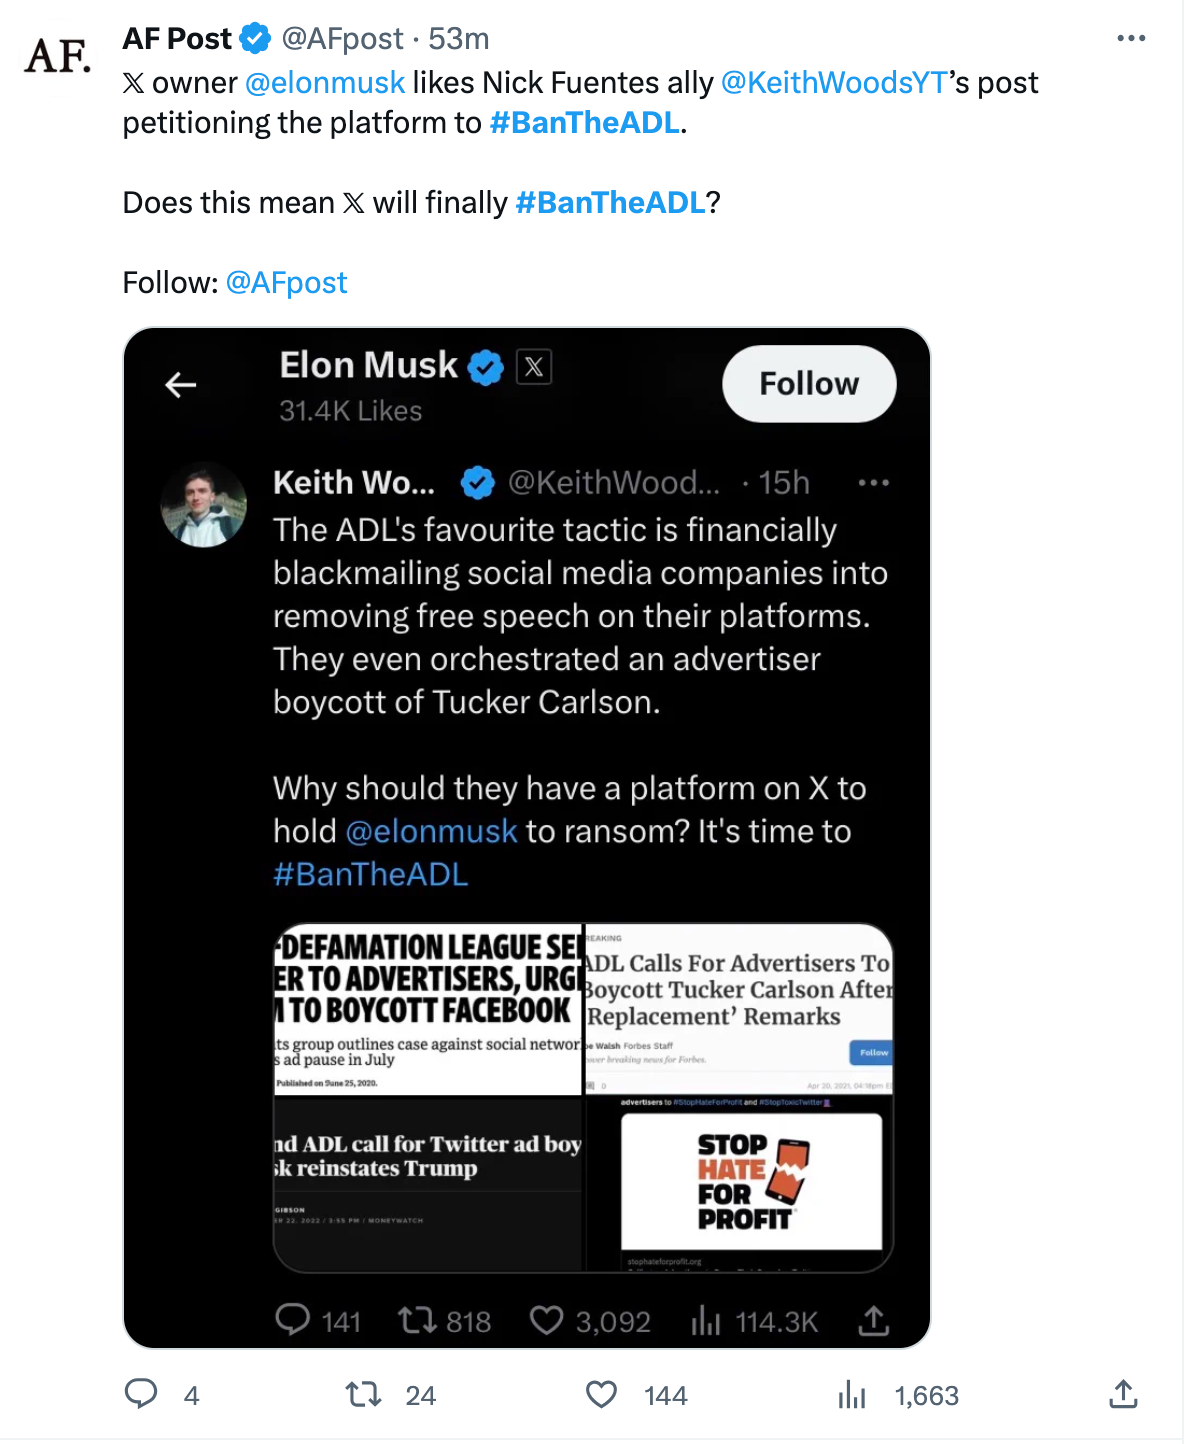
Task: Click AF Post verified badge
Action: point(256,39)
